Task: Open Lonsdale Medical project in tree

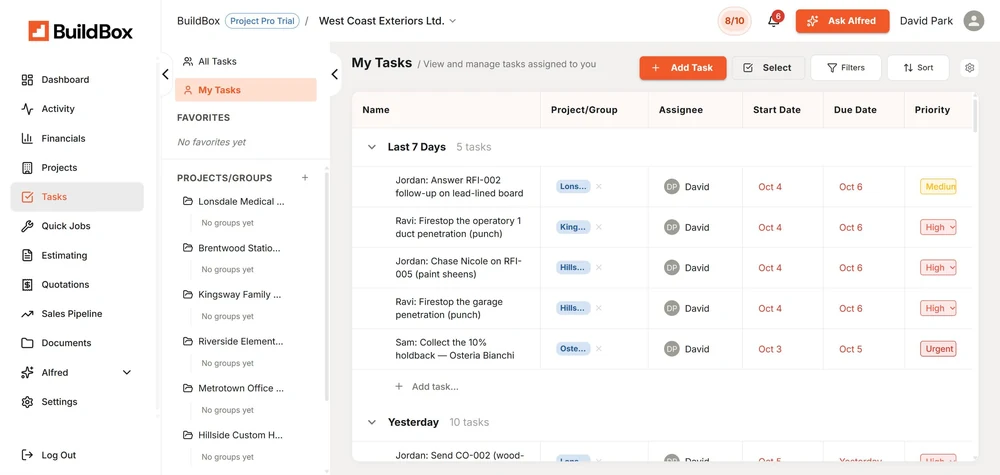Action: (241, 201)
